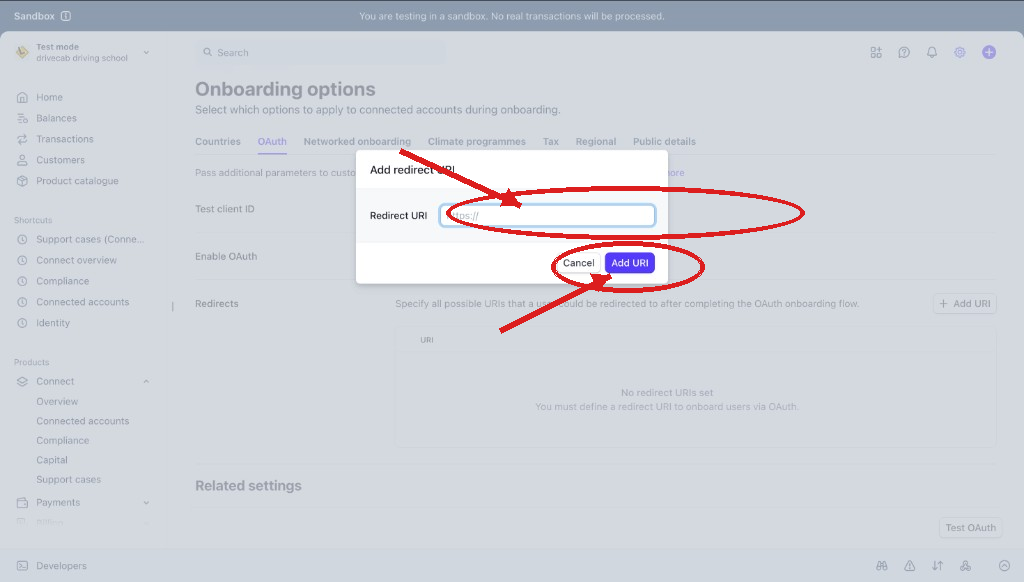Screen dimensions: 1024x582
Task: Click the Home house icon
Action: click(22, 97)
